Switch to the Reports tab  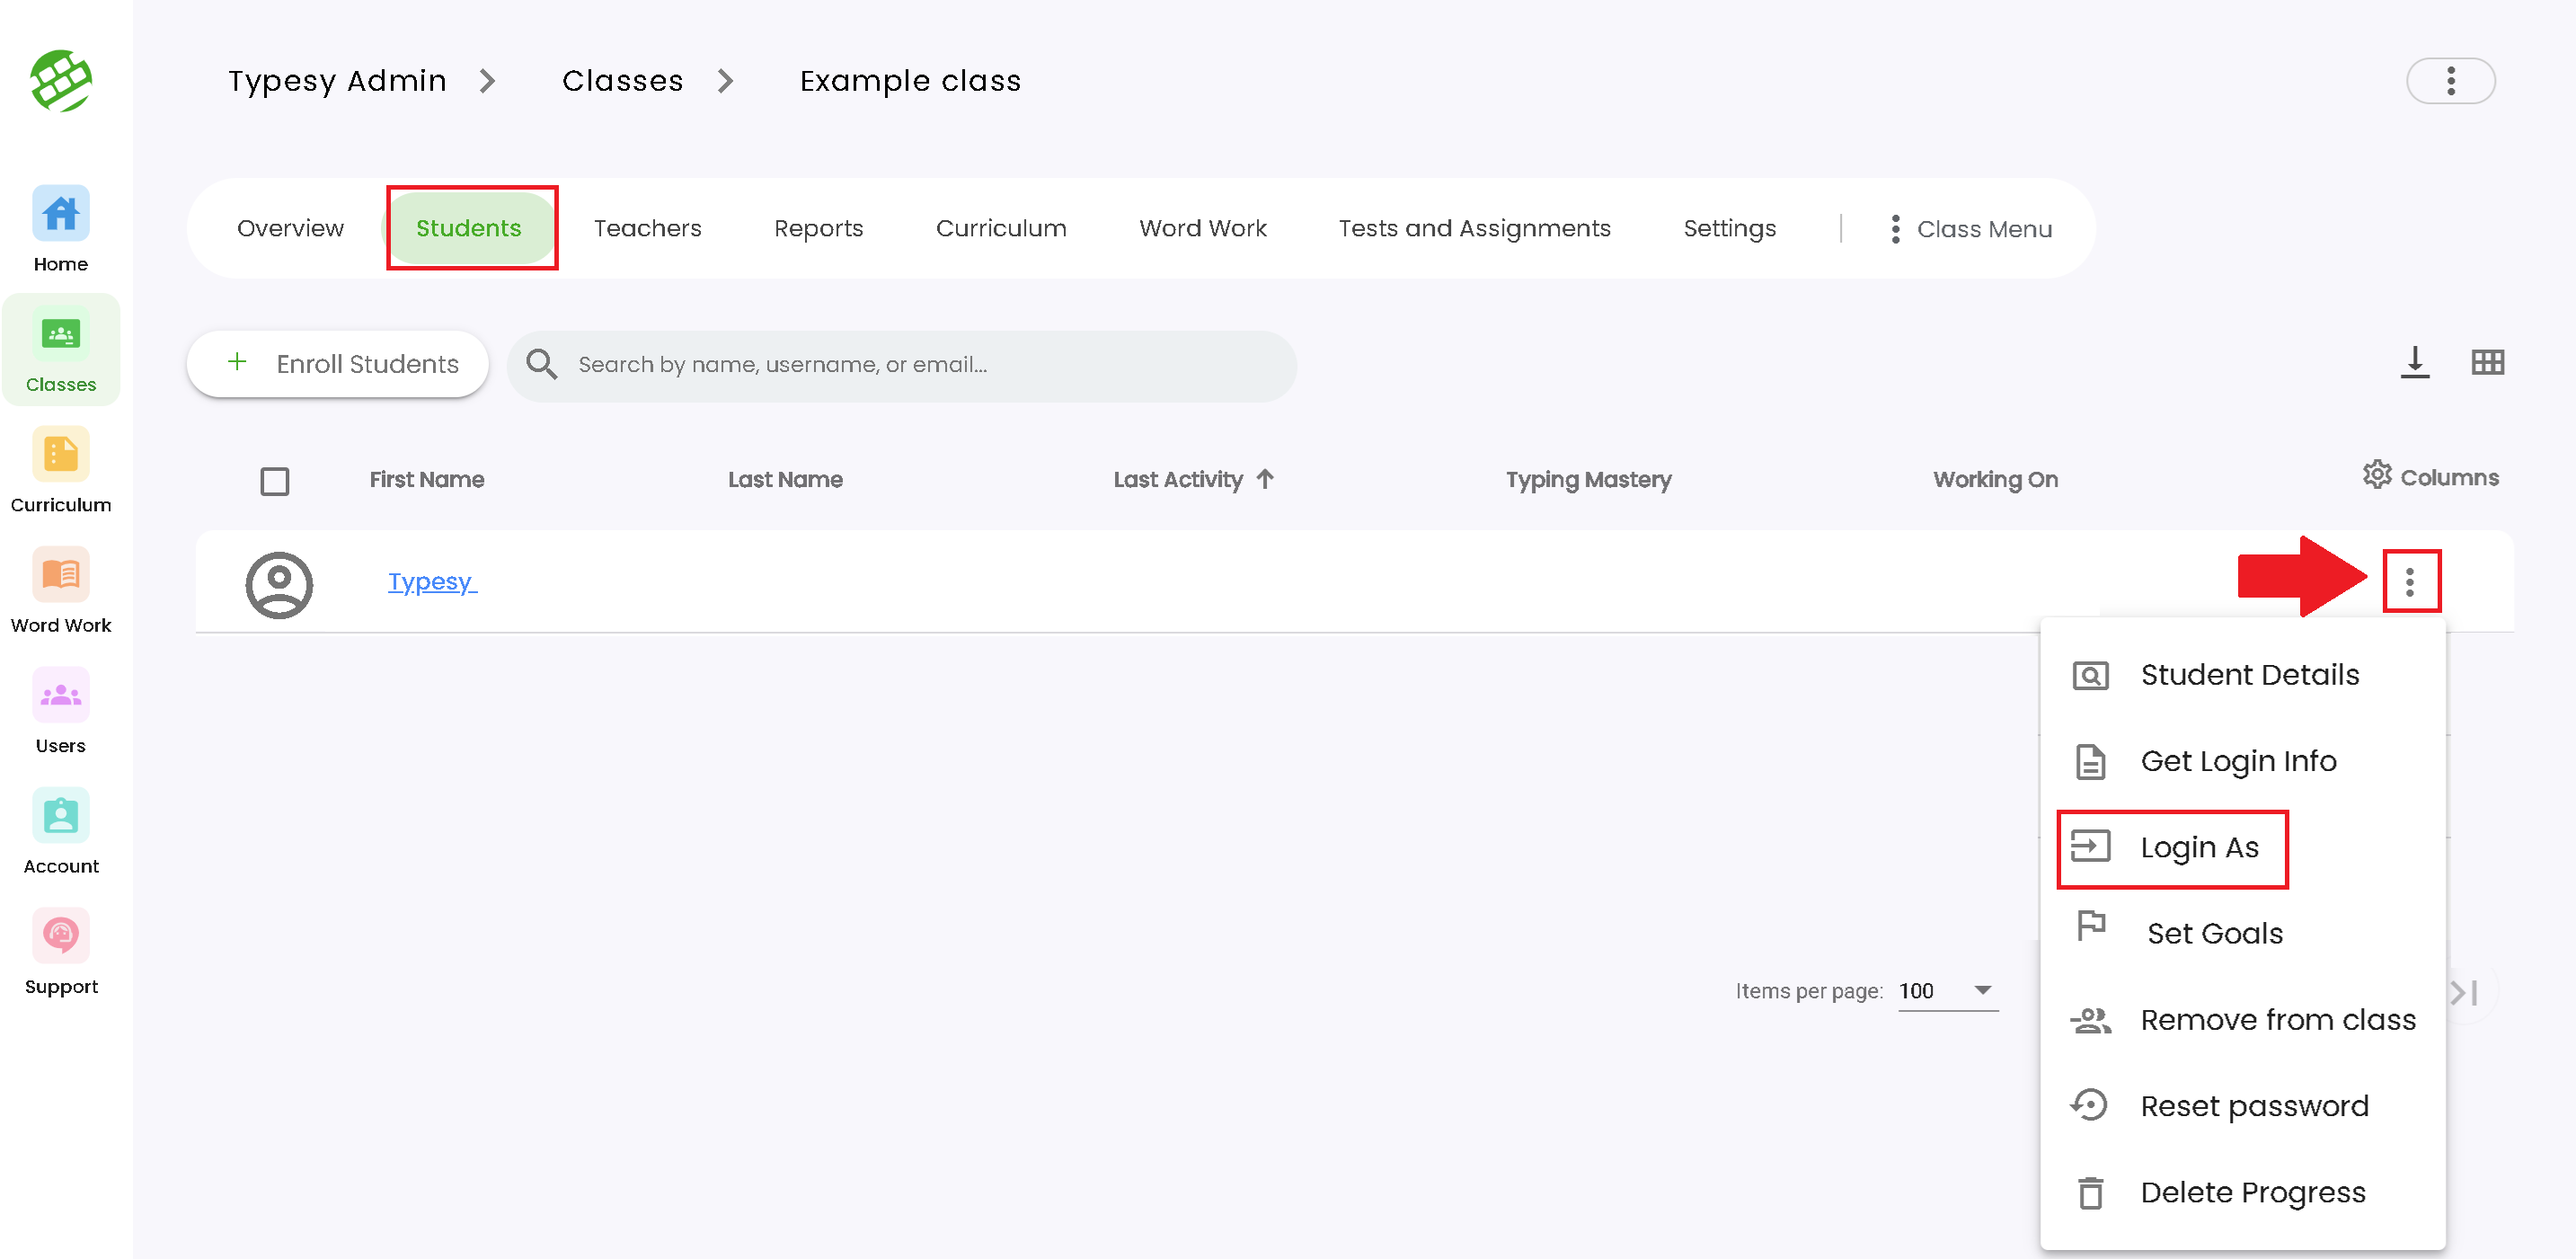pyautogui.click(x=818, y=228)
